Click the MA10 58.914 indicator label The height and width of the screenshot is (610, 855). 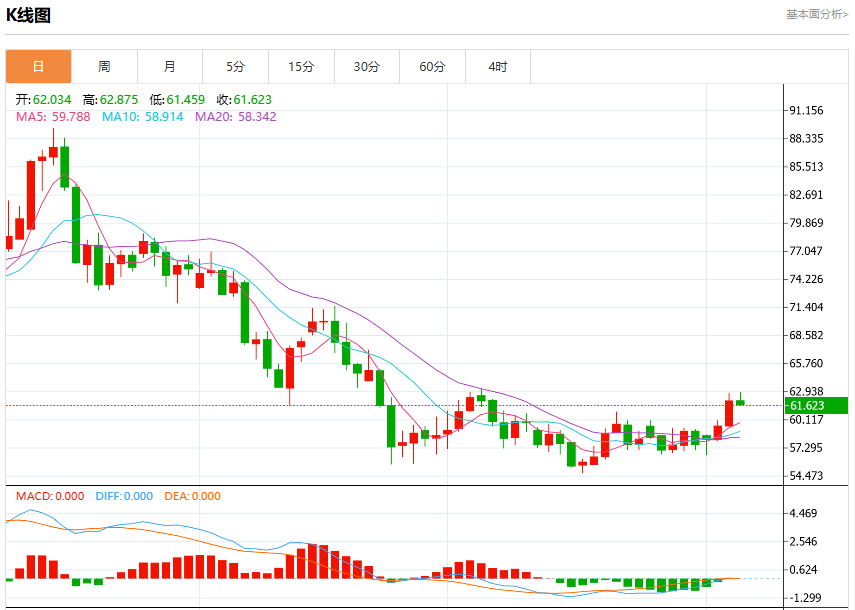[142, 117]
